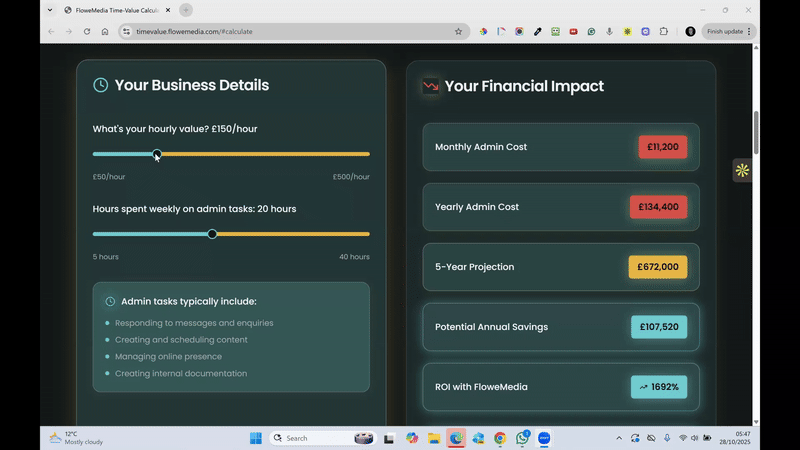Open the Windows Start menu
800x450 pixels.
coord(255,438)
